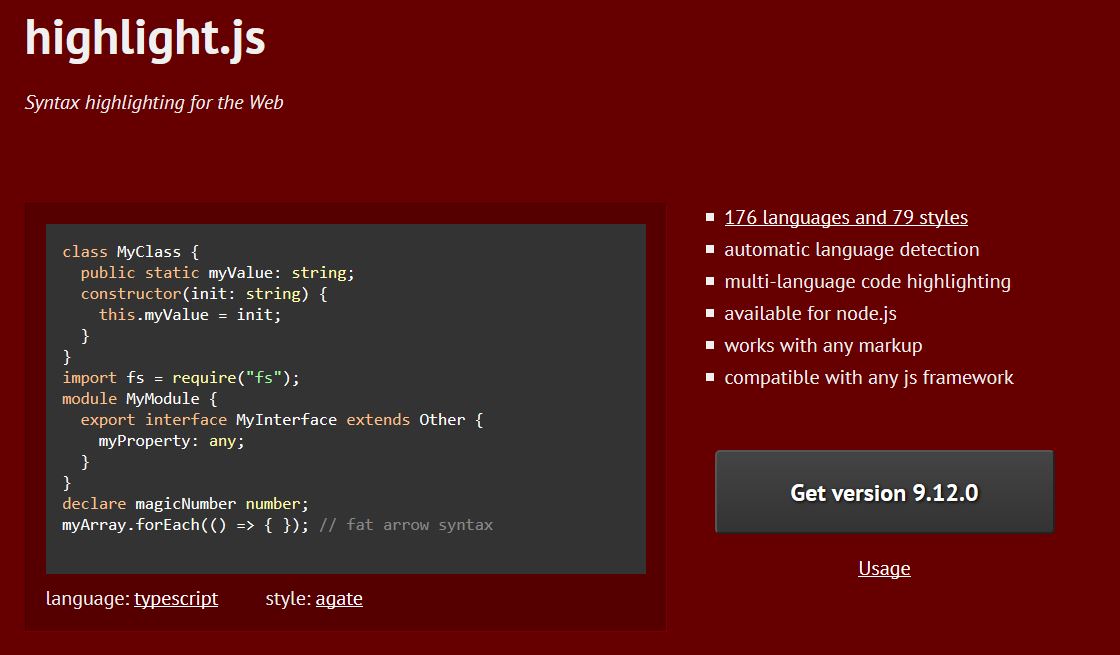Click 'automatic language detection' bullet text

[x=851, y=249]
